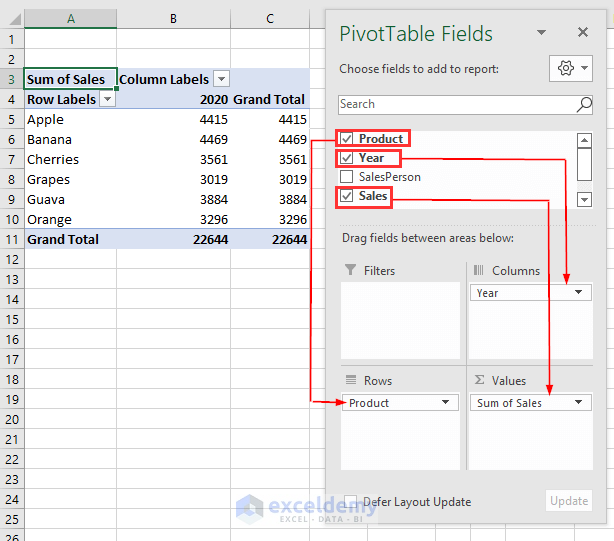Open the Year field dropdown in Columns

(x=578, y=293)
